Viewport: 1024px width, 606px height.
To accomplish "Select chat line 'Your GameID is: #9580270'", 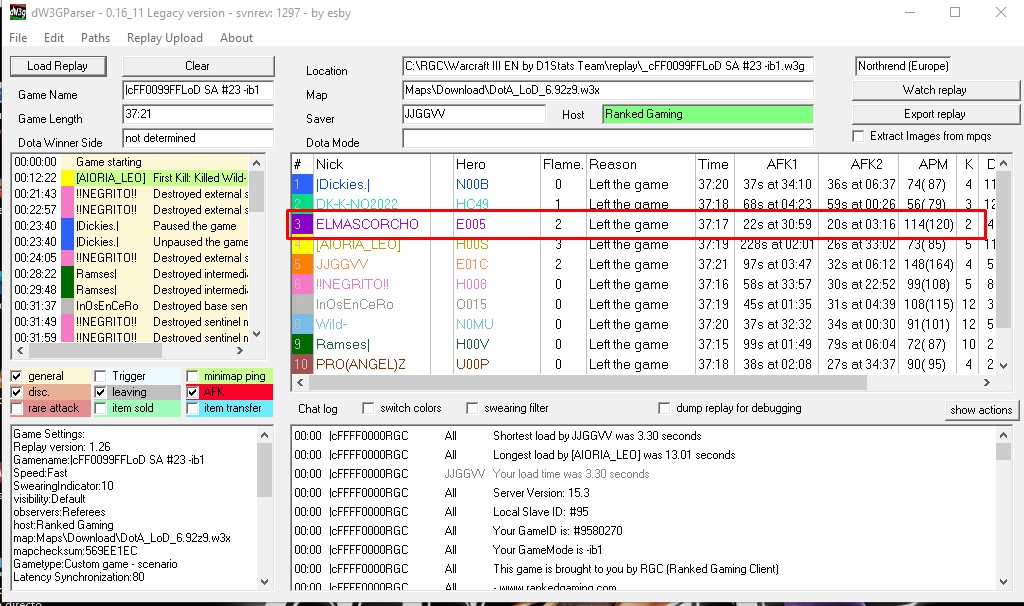I will click(558, 531).
